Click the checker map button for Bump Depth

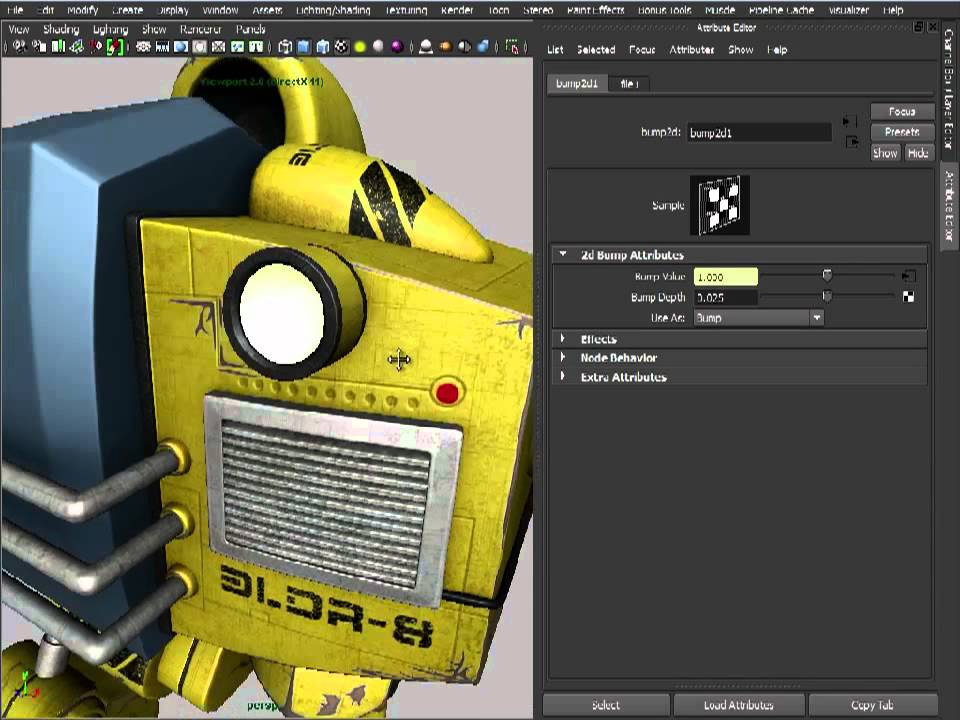click(x=908, y=297)
